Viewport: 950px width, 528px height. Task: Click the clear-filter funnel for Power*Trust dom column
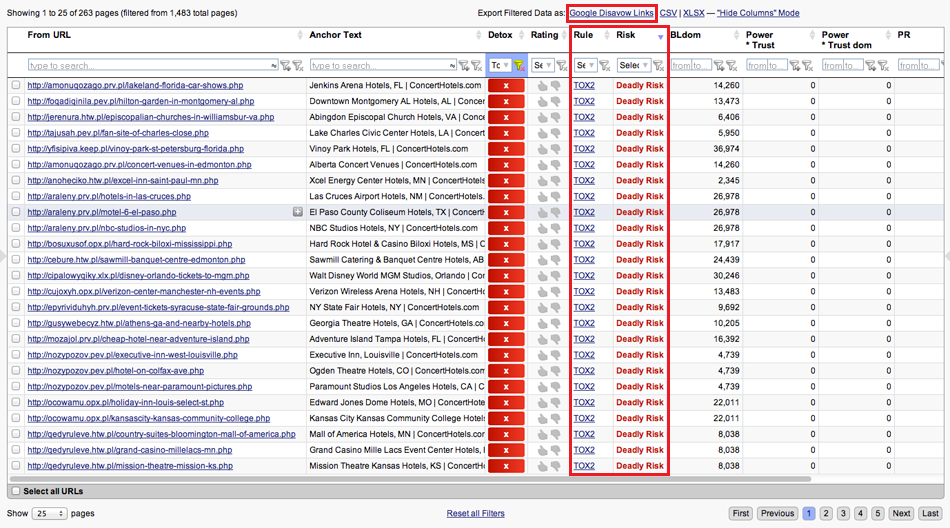[883, 65]
